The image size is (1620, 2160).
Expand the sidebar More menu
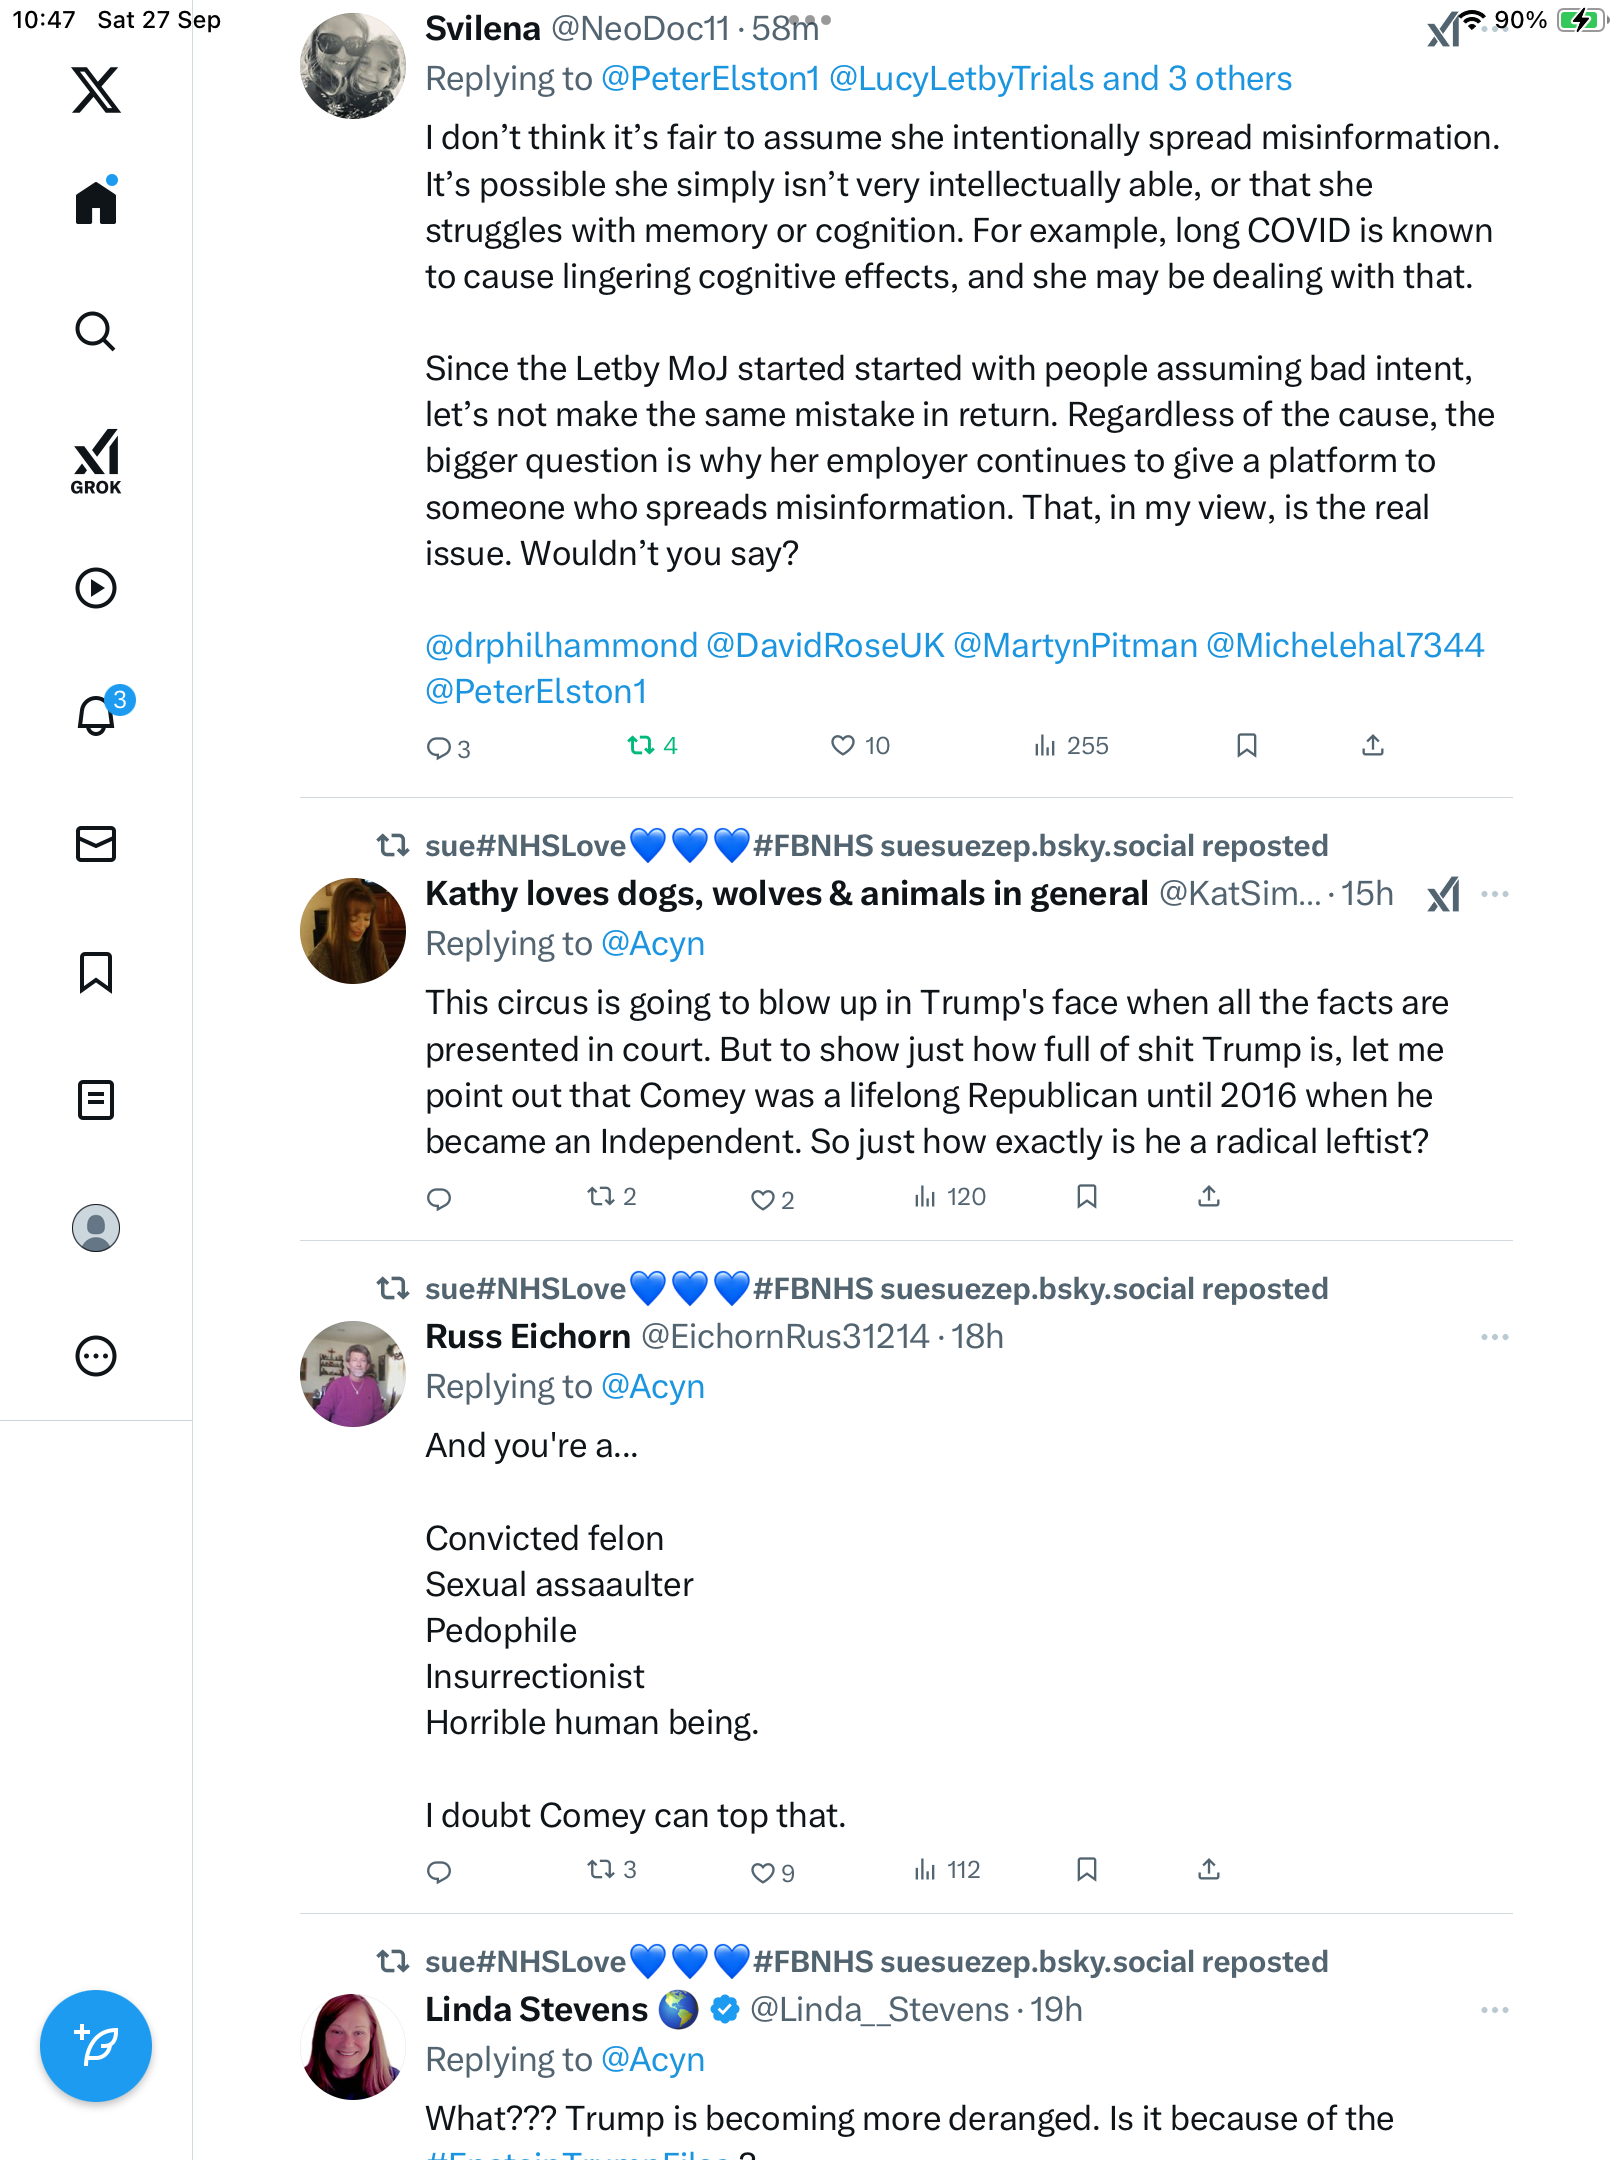(96, 1356)
